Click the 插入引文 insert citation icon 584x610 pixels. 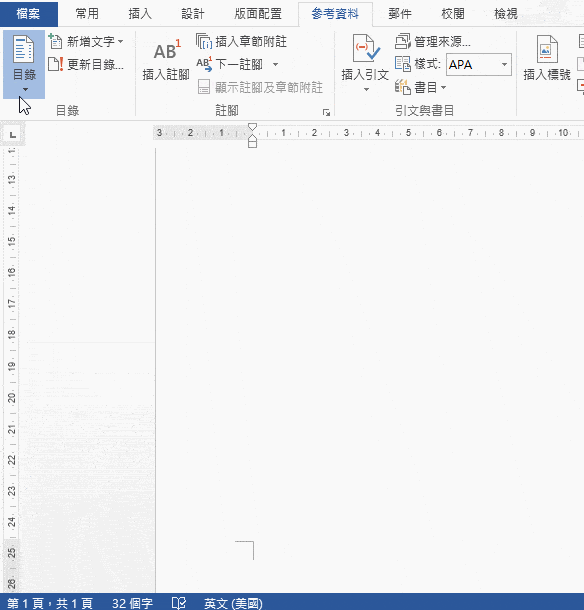[366, 48]
